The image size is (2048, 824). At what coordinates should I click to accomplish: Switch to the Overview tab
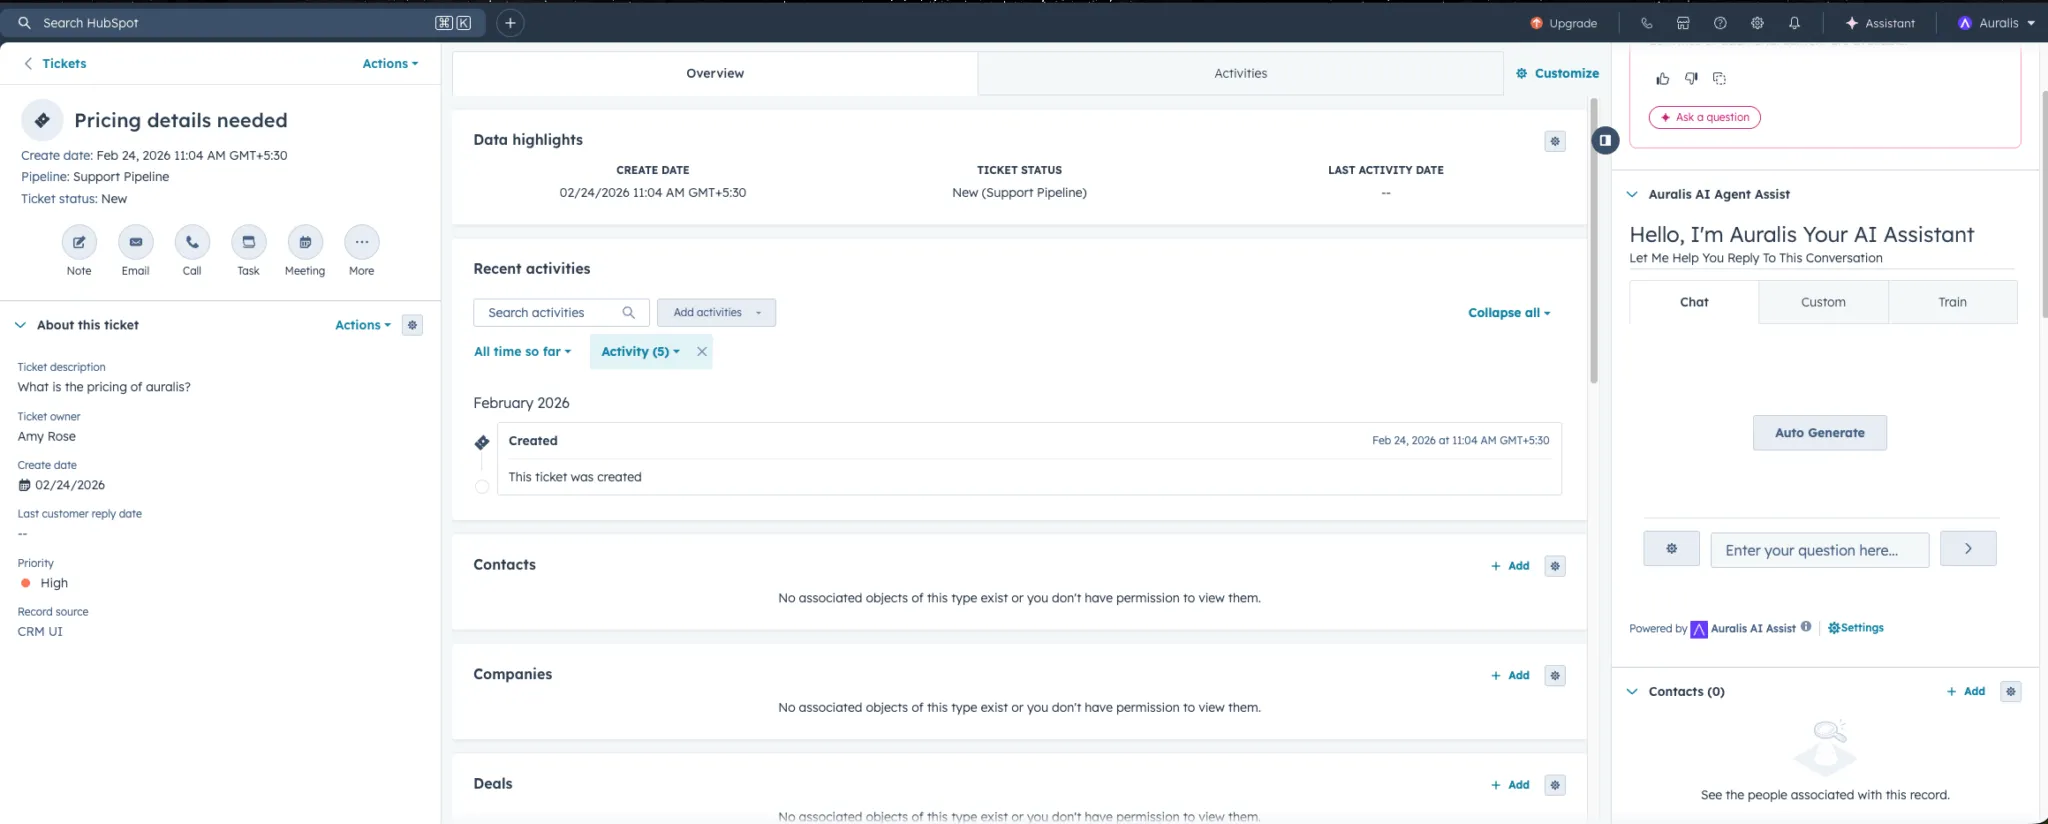point(715,73)
